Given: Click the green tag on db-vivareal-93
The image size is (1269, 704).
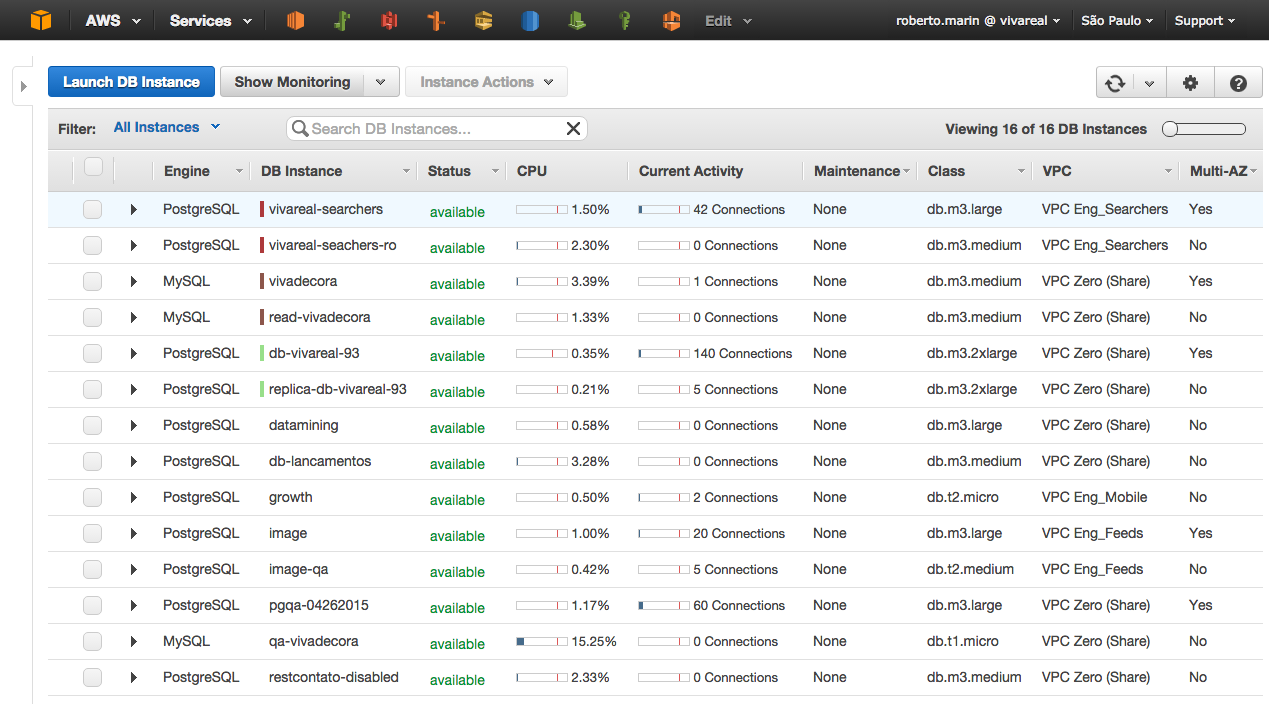Looking at the screenshot, I should (262, 353).
